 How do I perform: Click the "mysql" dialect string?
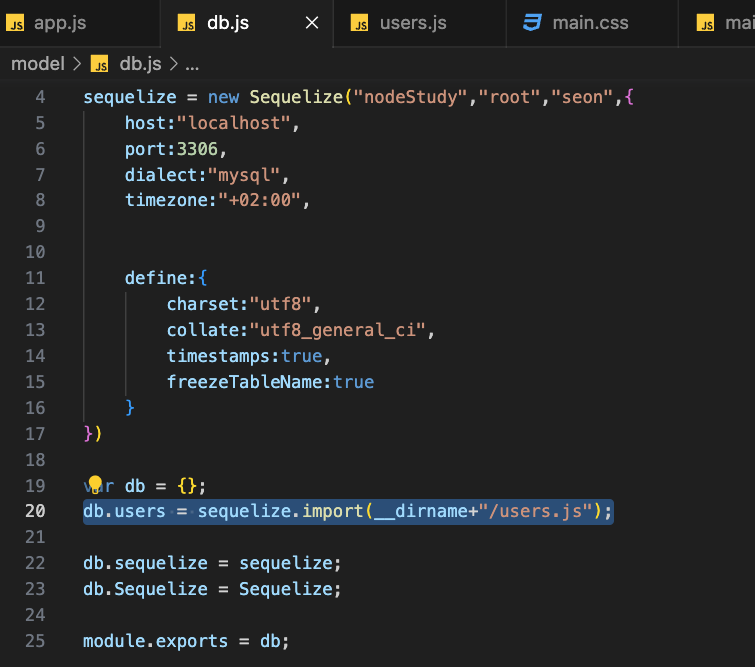[x=244, y=175]
